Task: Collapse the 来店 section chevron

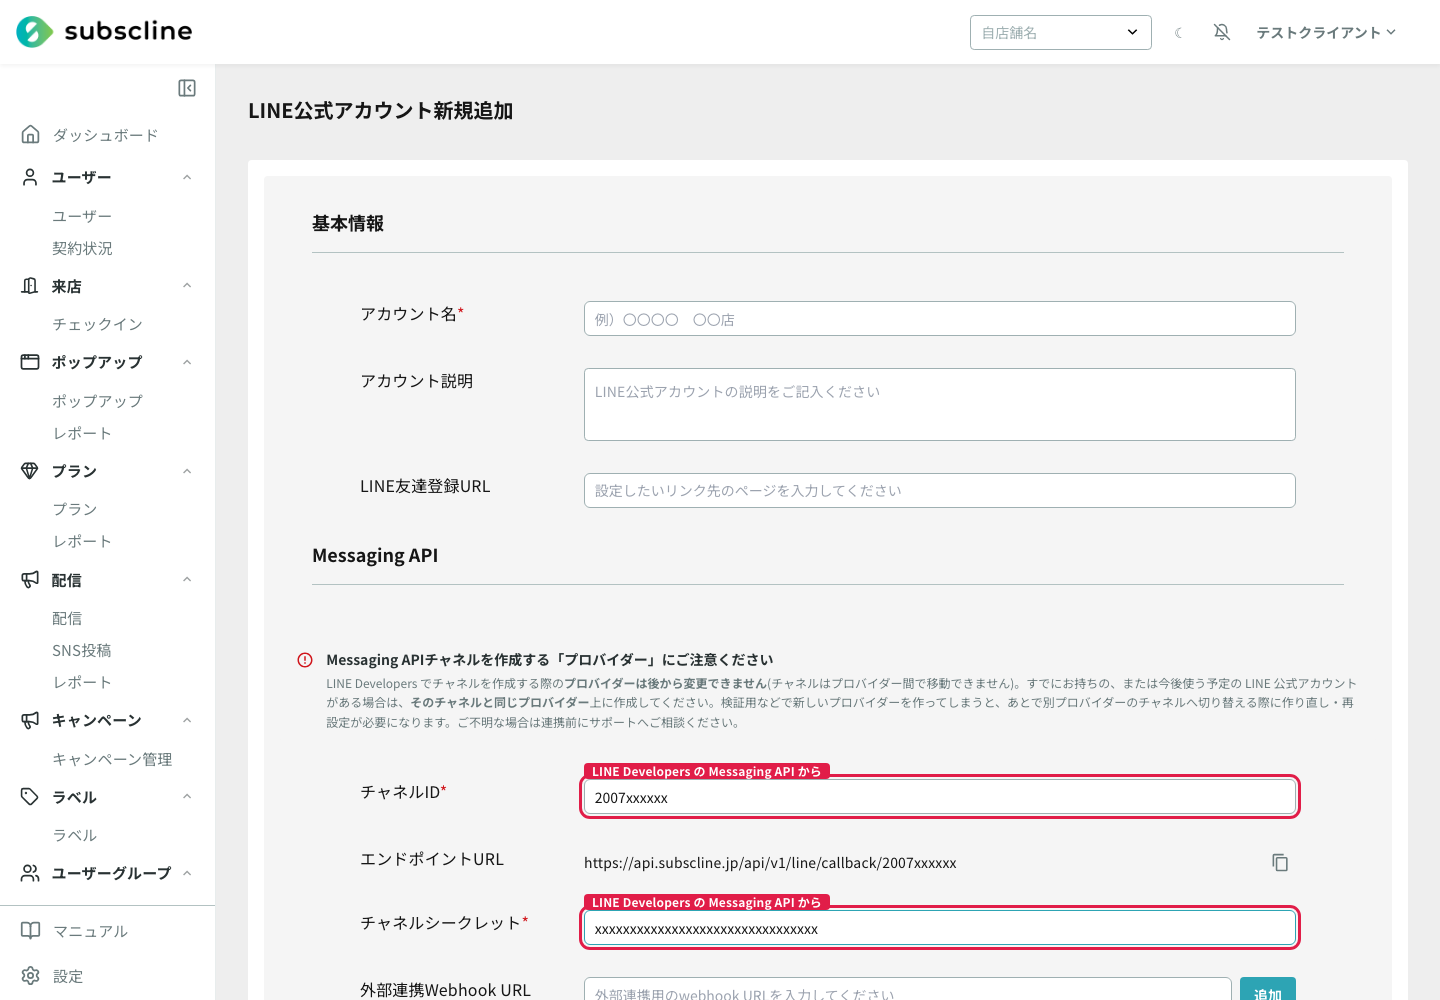Action: (187, 286)
